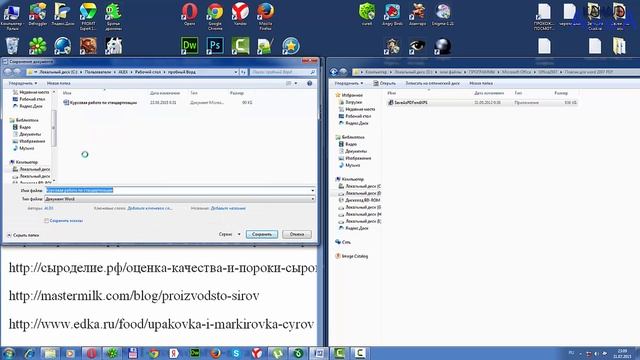Launch Camtasia from the green C desktop icon

240,45
